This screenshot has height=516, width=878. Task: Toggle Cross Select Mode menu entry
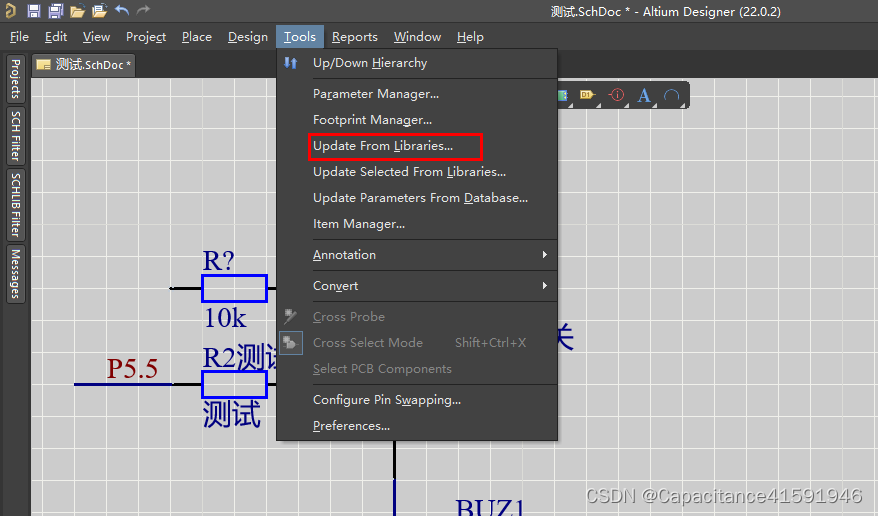pyautogui.click(x=417, y=343)
